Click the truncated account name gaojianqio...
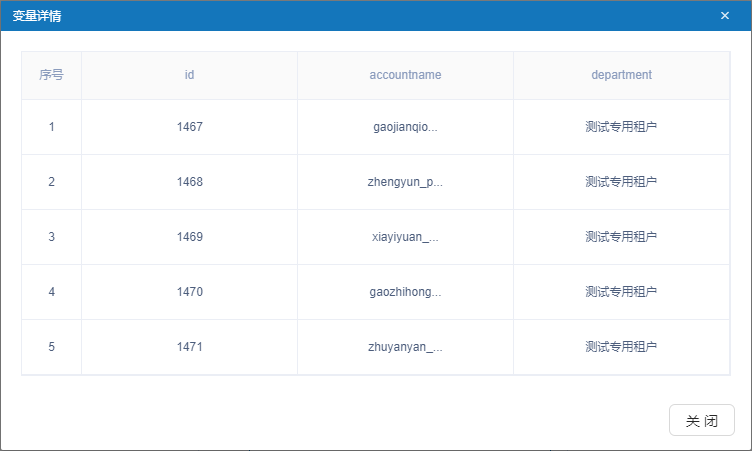Viewport: 752px width, 451px height. click(405, 127)
